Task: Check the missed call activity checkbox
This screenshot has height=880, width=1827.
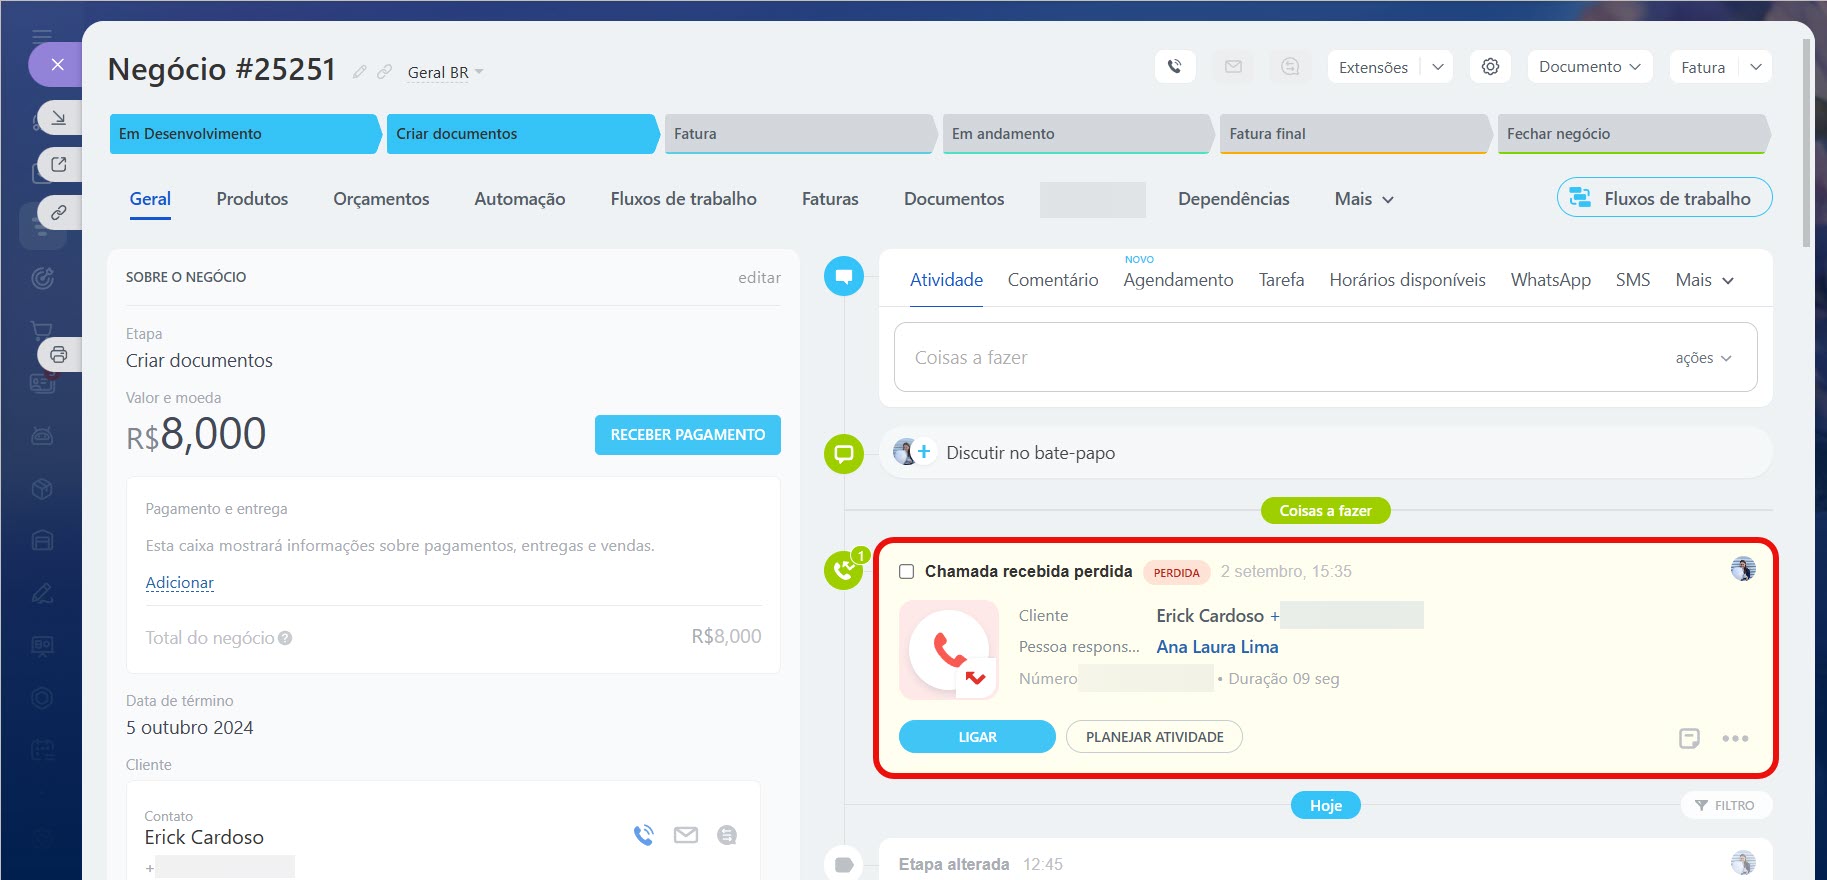Action: (907, 572)
